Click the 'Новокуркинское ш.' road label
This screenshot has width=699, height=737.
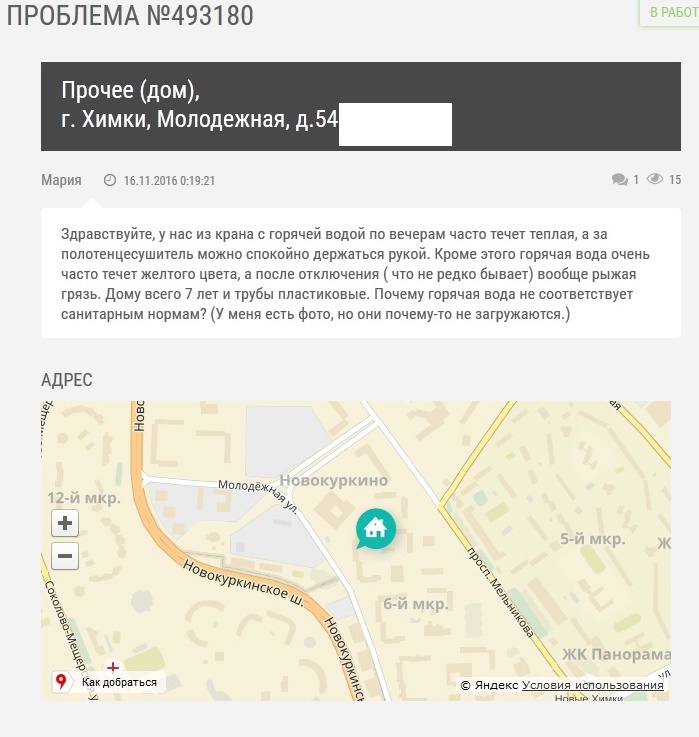tap(243, 583)
